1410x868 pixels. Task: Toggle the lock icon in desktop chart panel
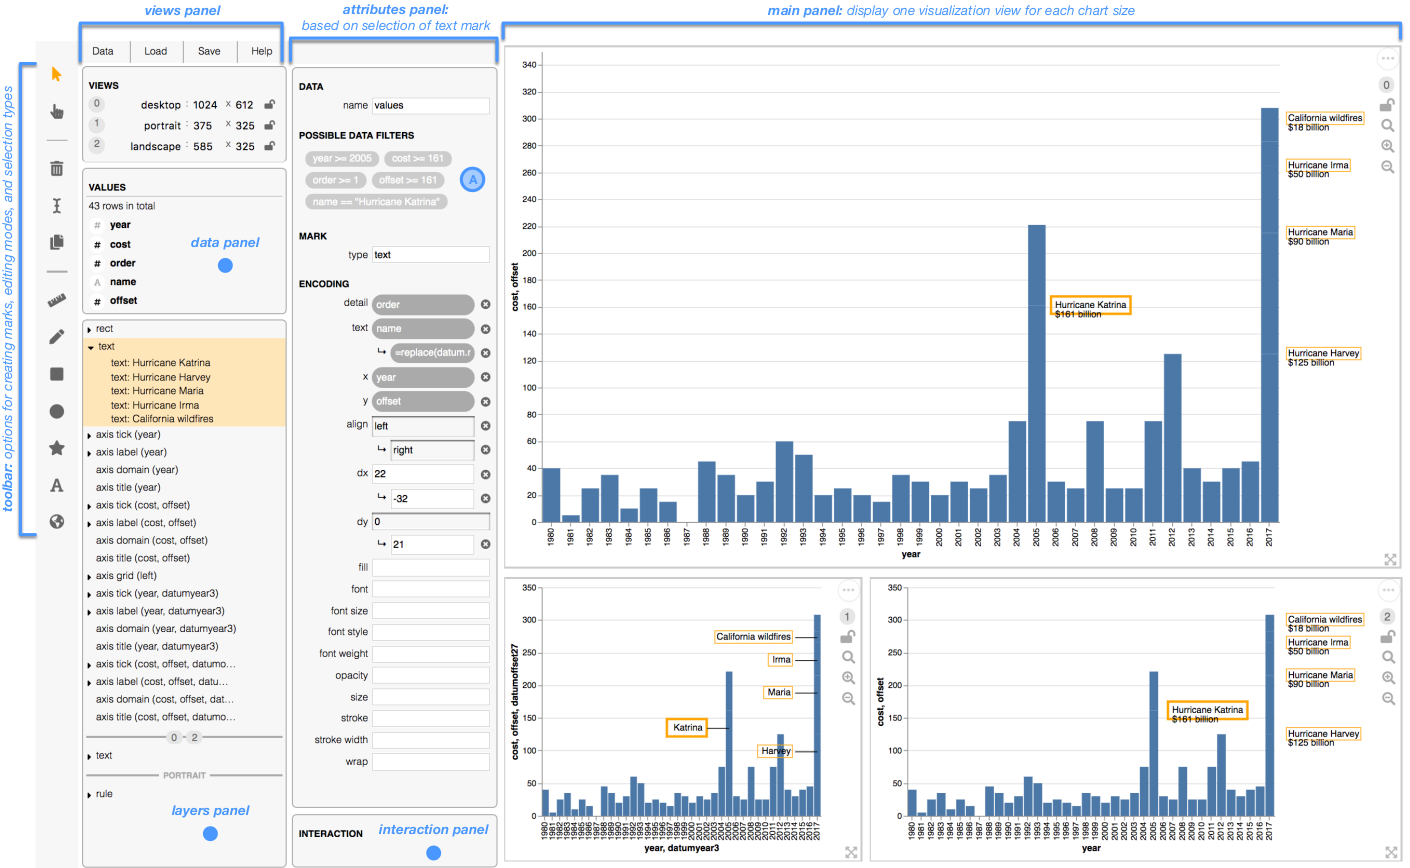click(x=1387, y=105)
